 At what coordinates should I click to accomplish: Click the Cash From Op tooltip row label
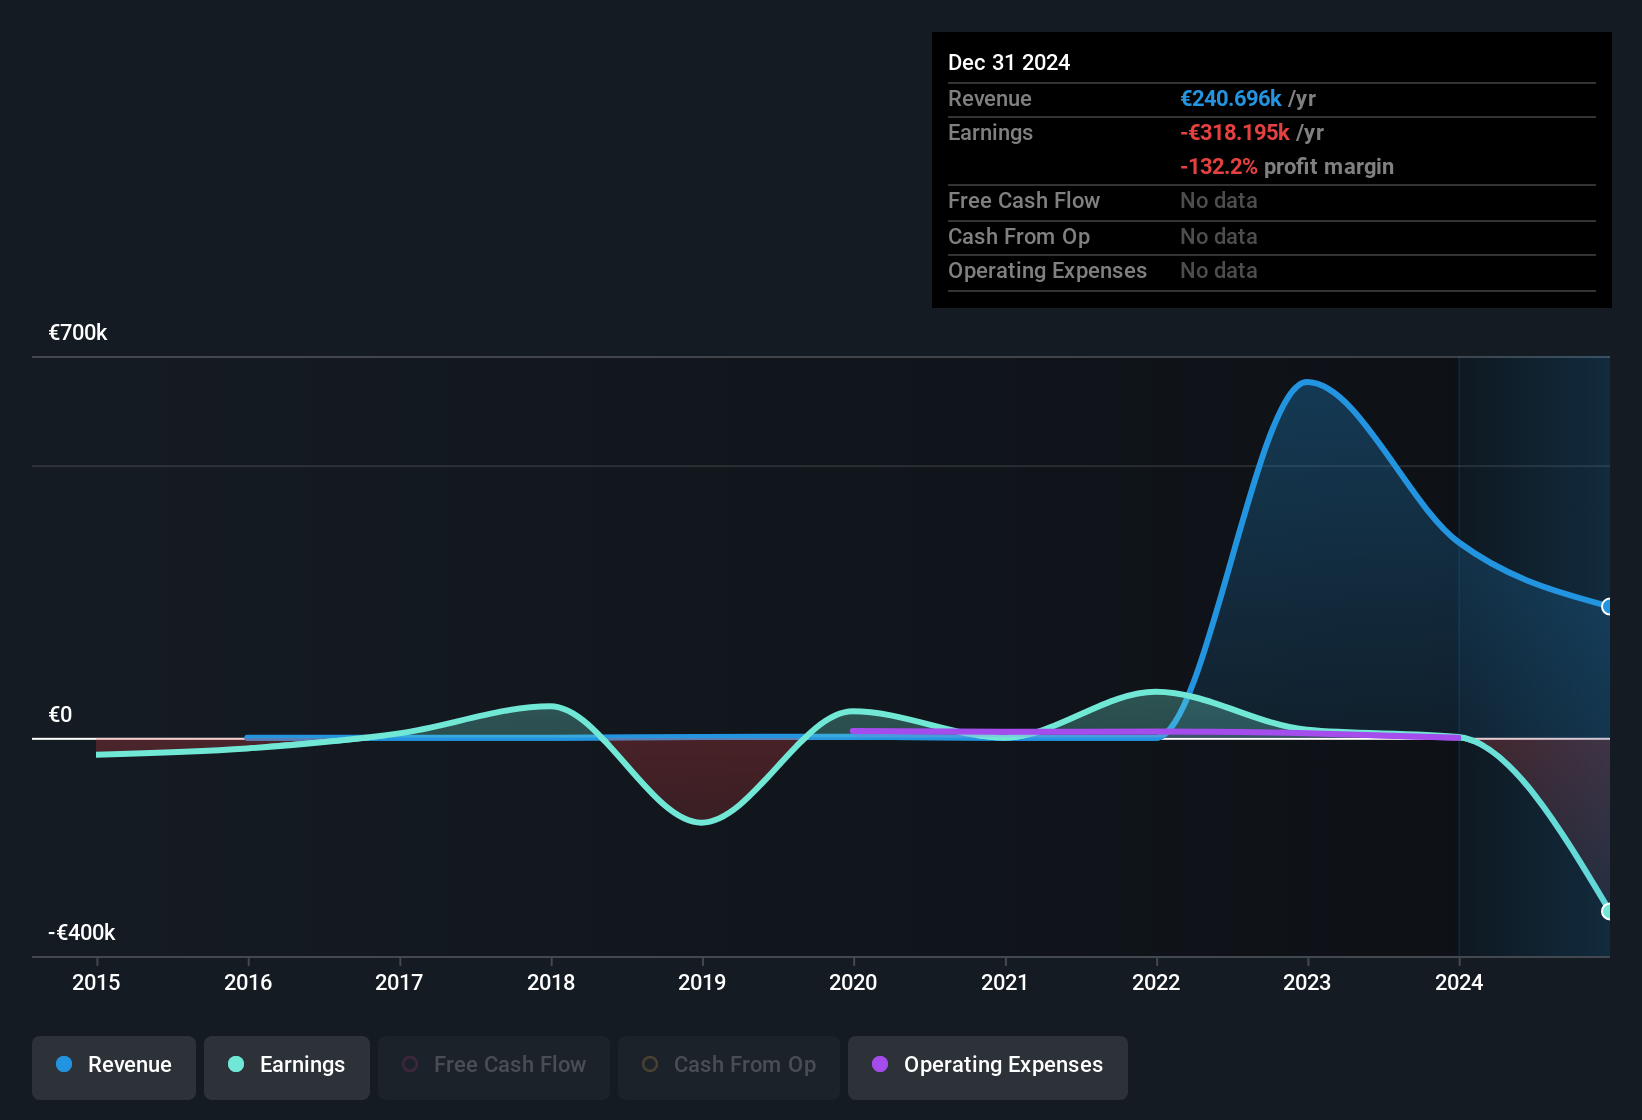pos(1019,236)
